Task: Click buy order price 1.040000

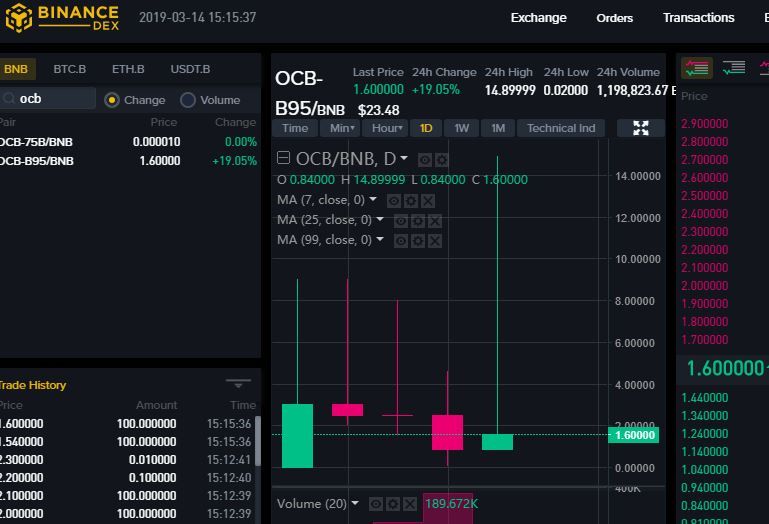Action: pos(704,470)
